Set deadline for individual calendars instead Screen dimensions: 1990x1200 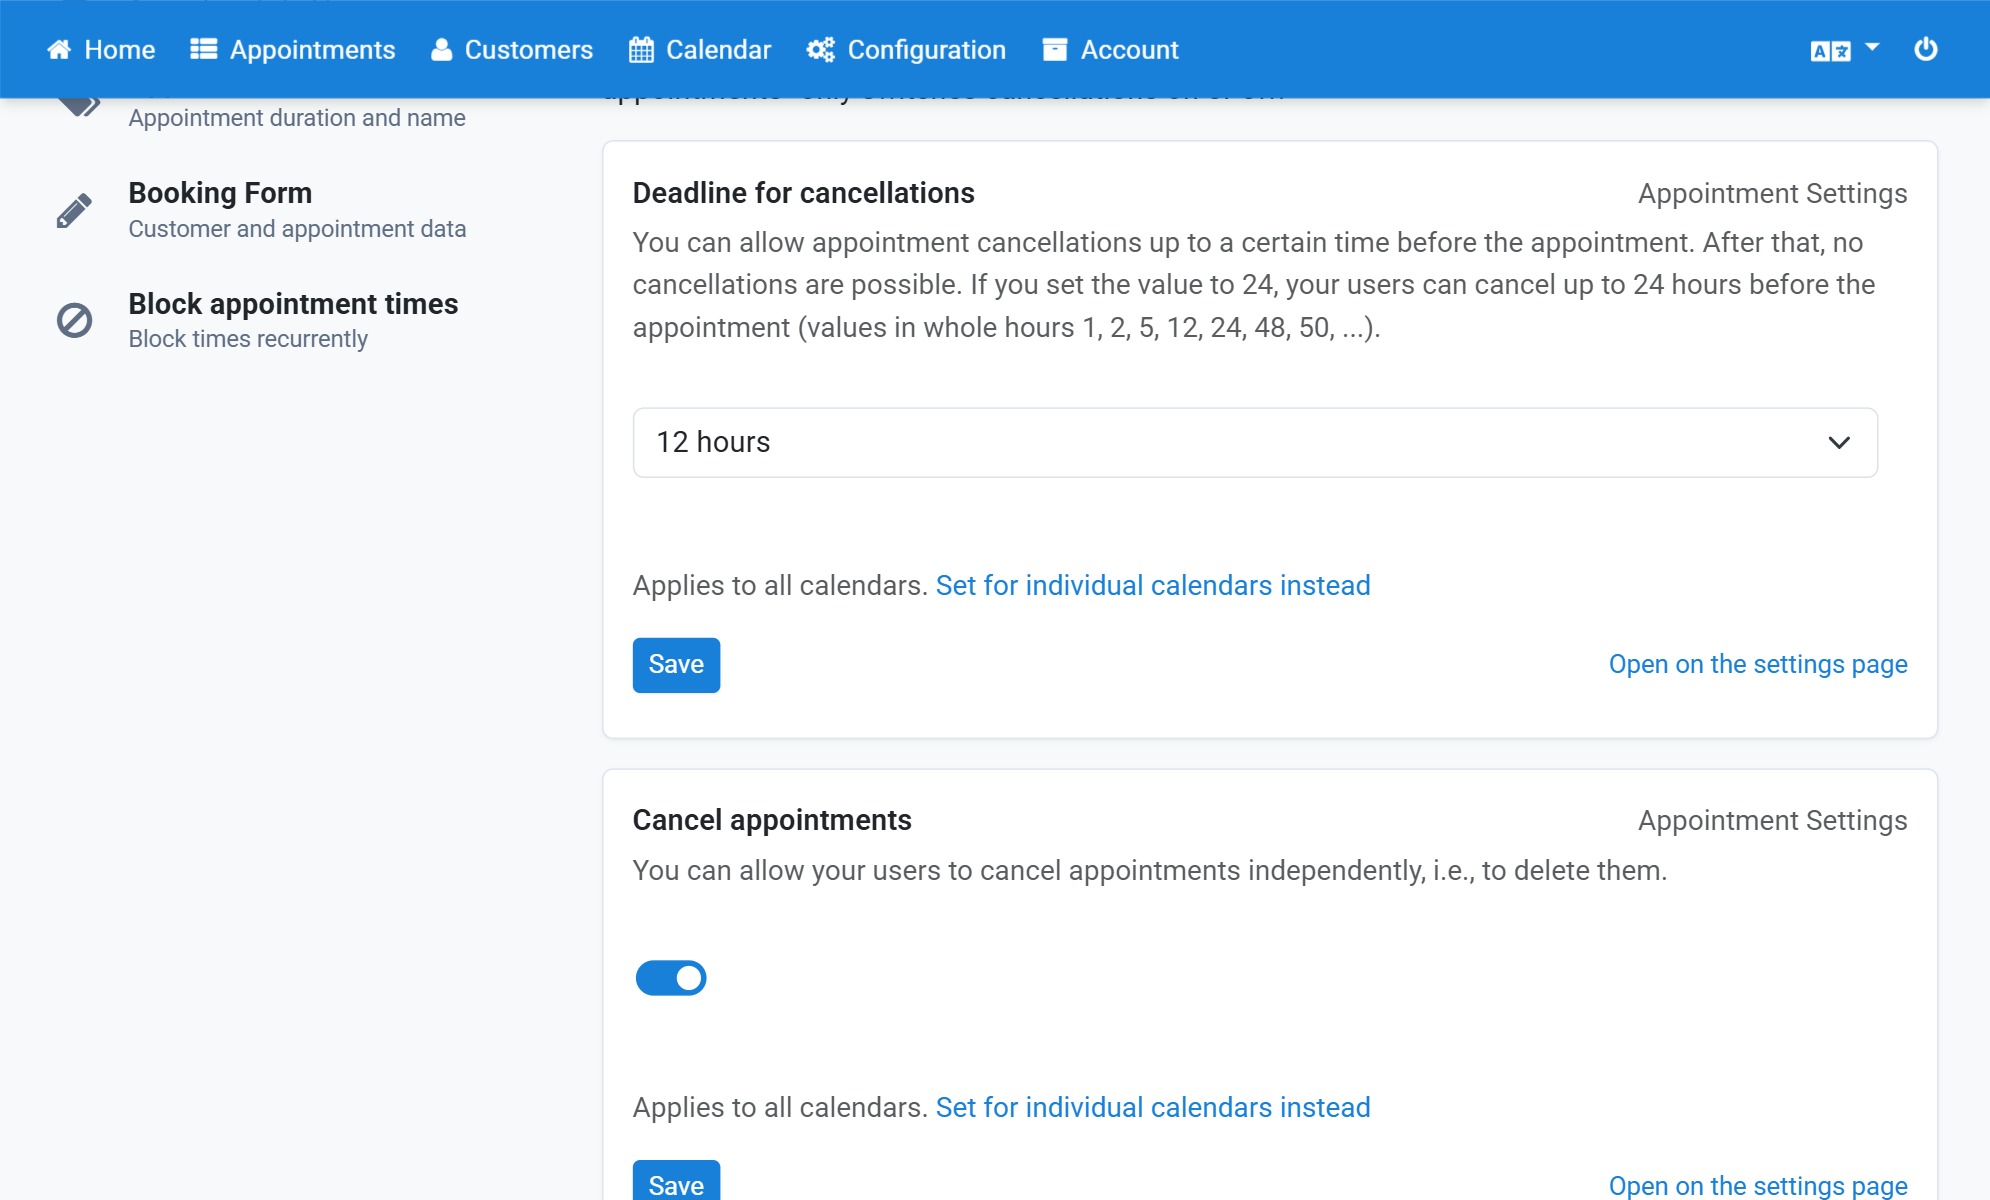click(x=1153, y=586)
